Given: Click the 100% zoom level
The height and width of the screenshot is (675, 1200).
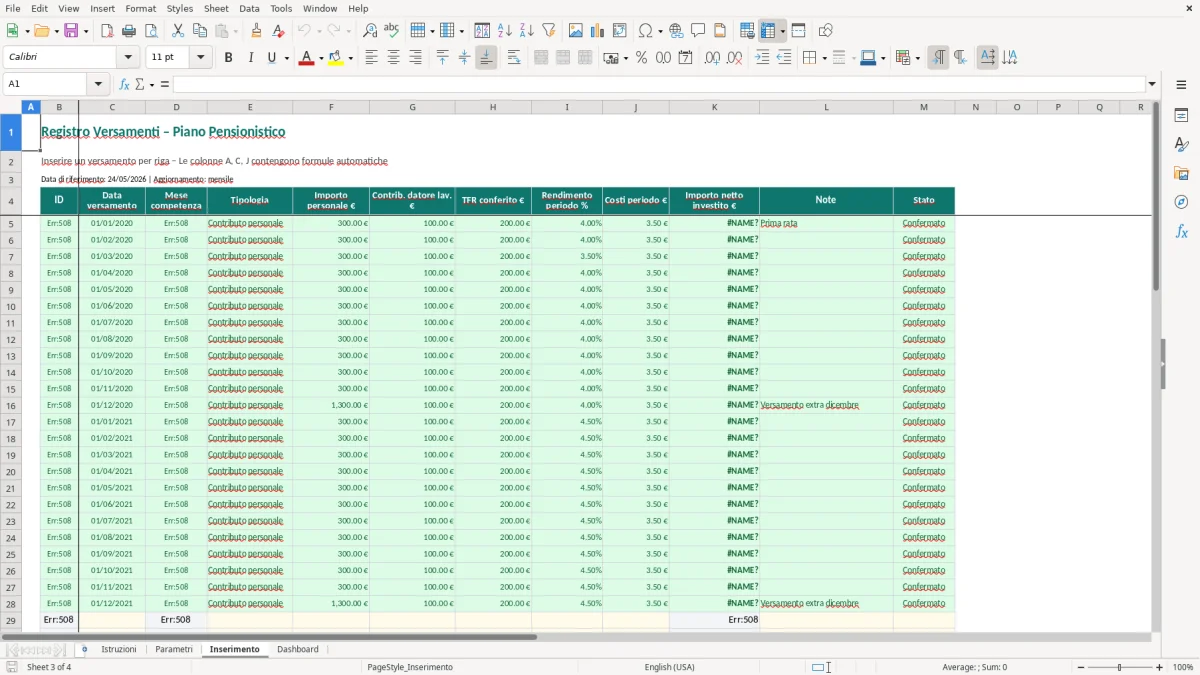Looking at the screenshot, I should [x=1183, y=667].
